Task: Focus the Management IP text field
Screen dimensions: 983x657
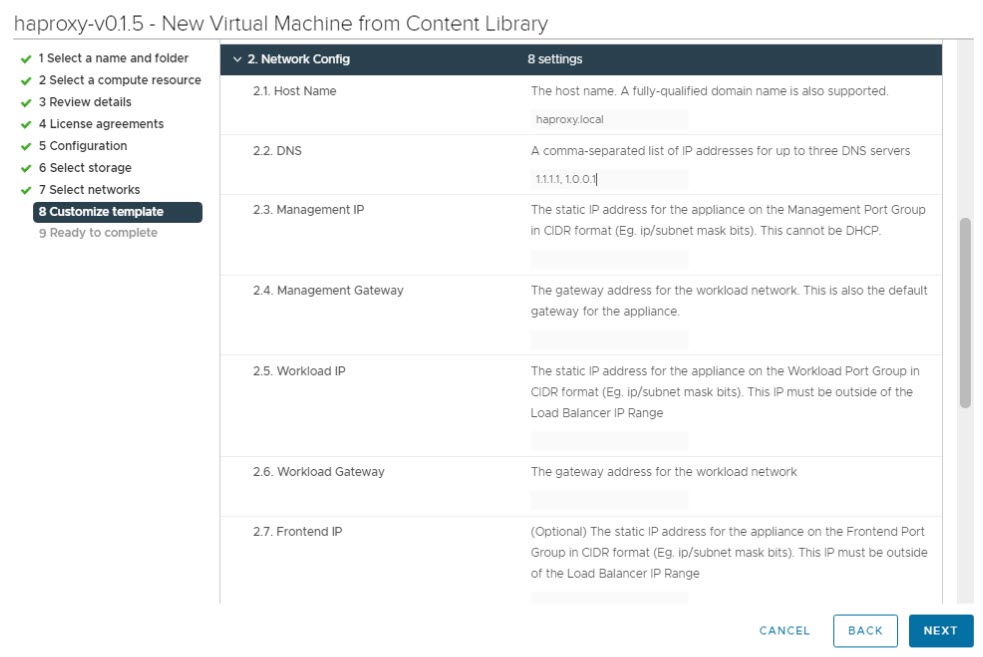Action: [608, 260]
